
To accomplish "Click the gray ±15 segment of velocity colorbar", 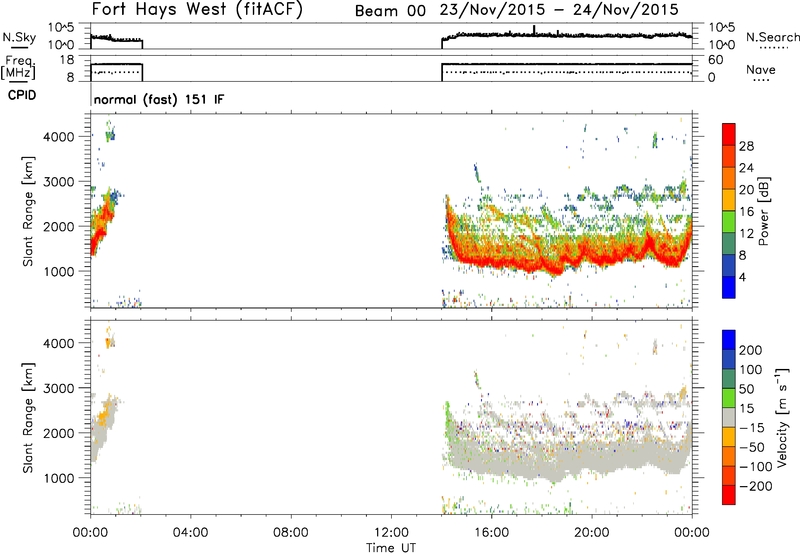I will pyautogui.click(x=729, y=417).
